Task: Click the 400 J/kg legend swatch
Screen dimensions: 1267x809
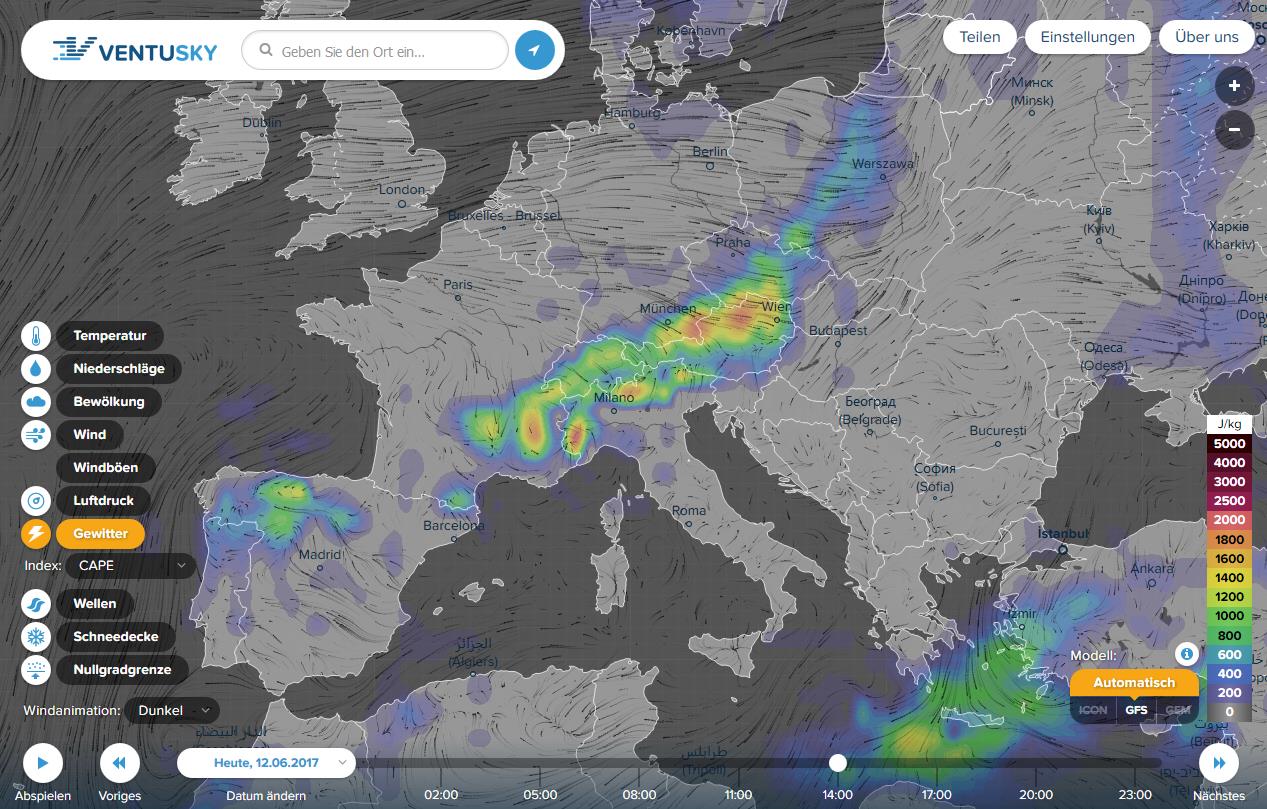Action: (x=1229, y=674)
